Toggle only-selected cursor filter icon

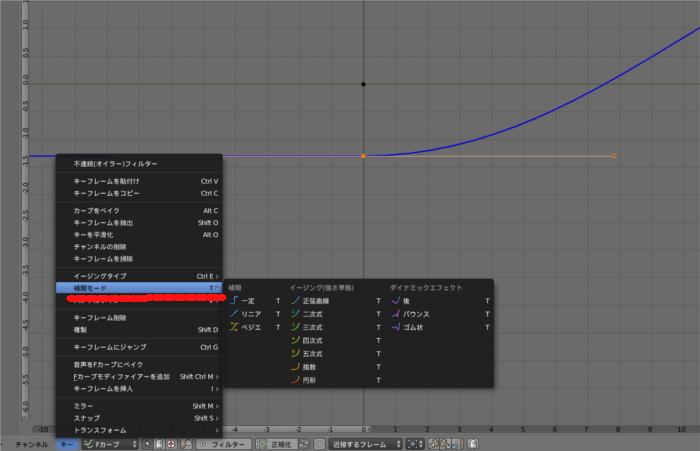(147, 444)
